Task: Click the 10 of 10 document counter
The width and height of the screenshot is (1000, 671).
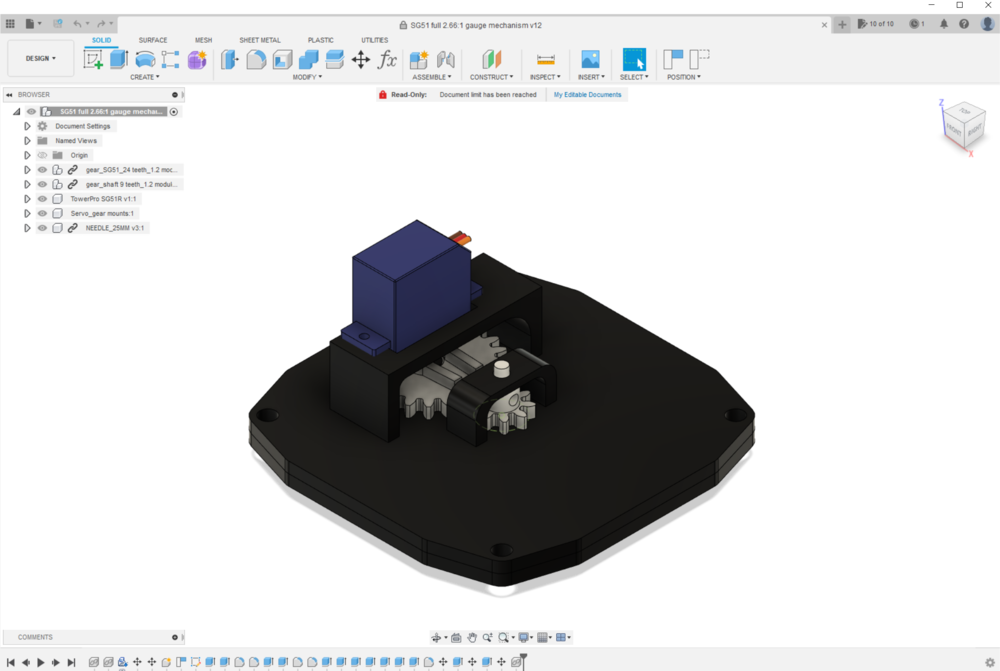Action: pos(876,24)
